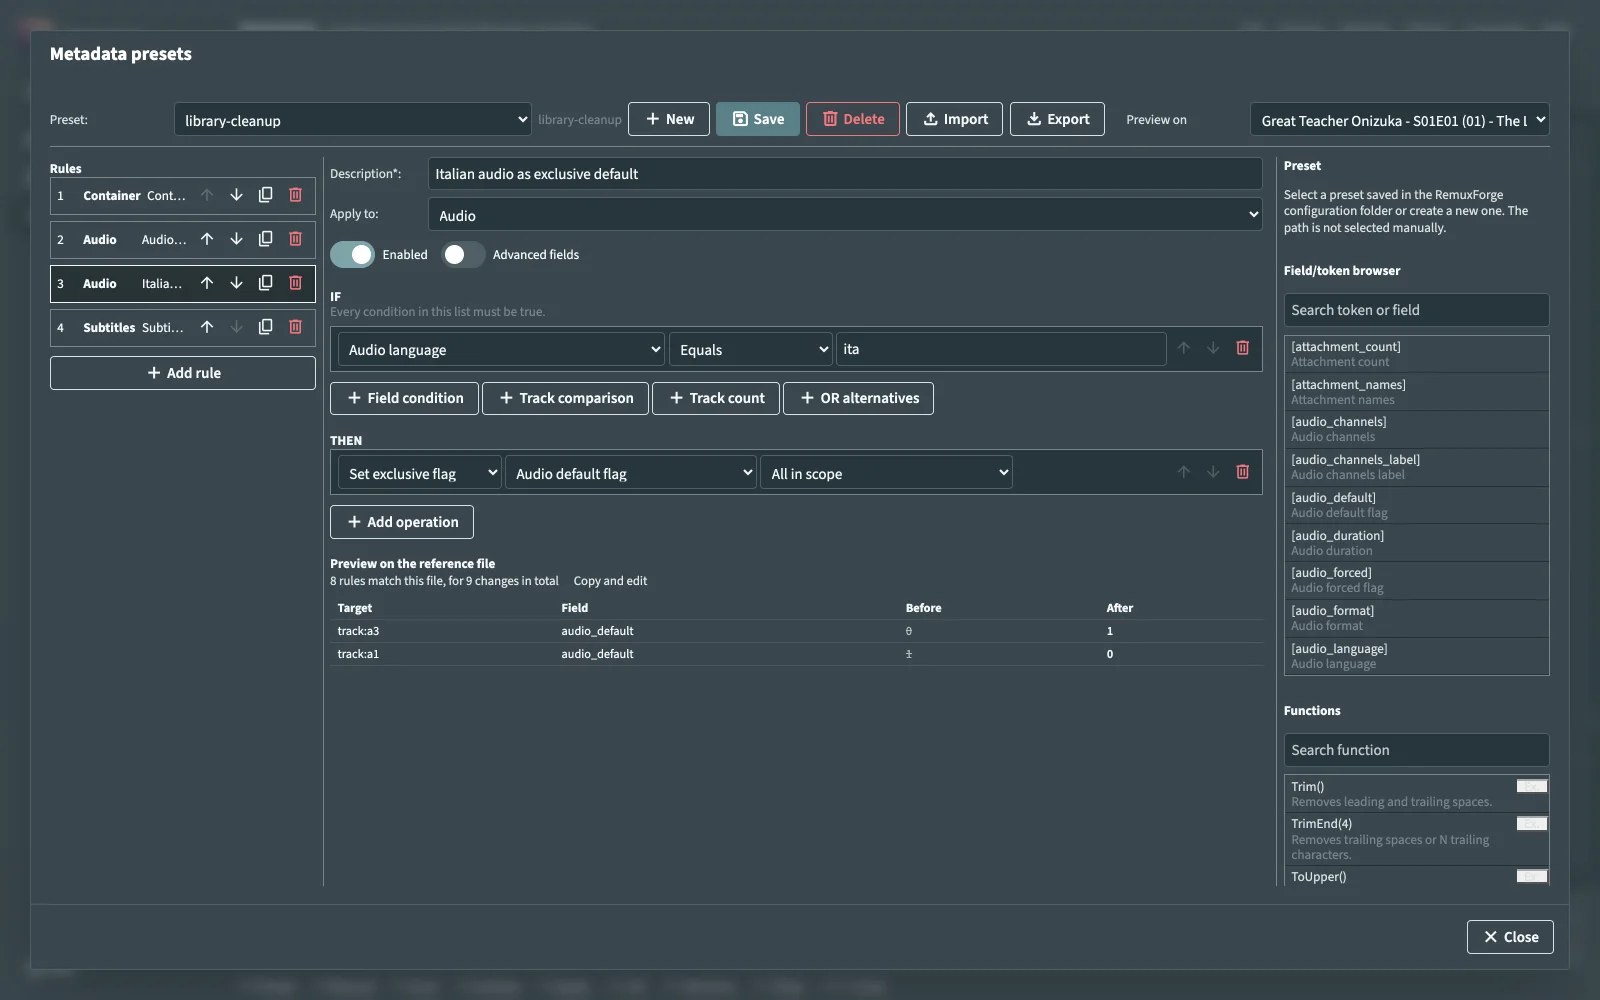Image resolution: width=1600 pixels, height=1000 pixels.
Task: Move the Set exclusive flag operation up
Action: point(1184,472)
